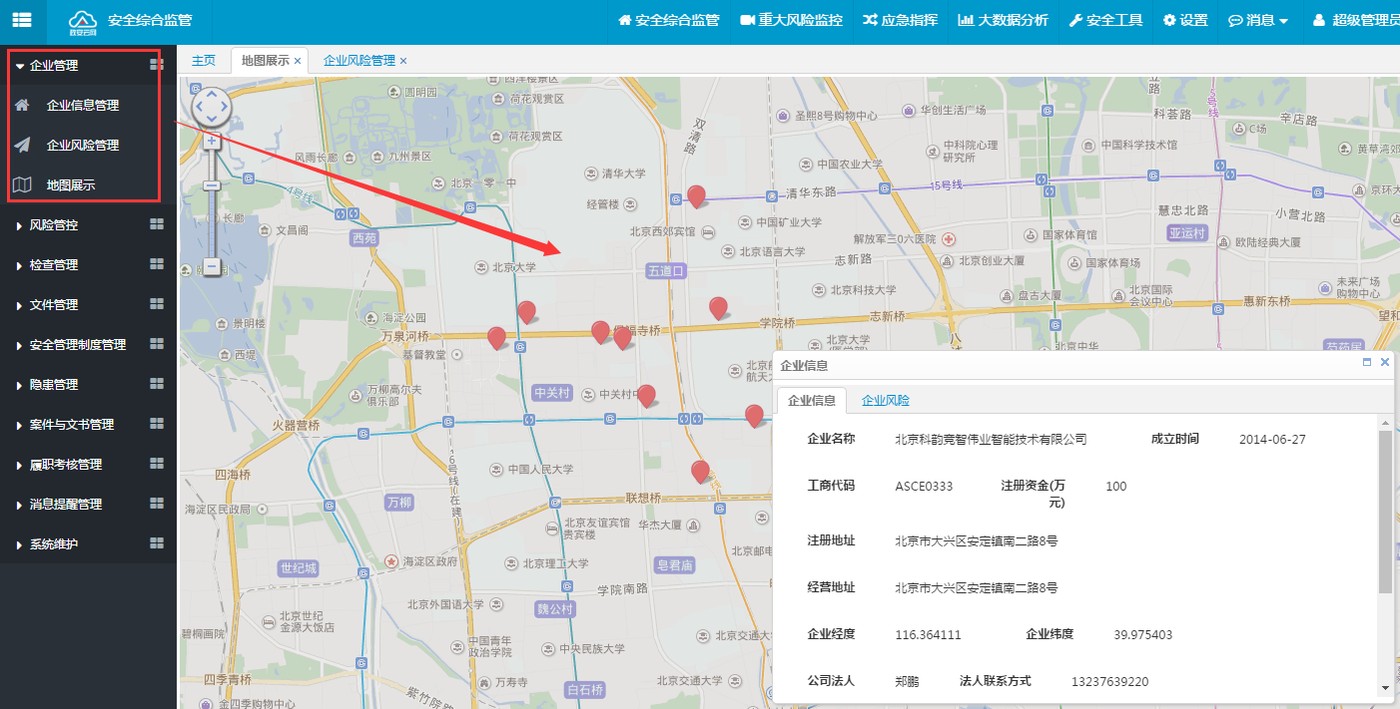Click grid icon beside 消息提醒管理
The image size is (1400, 709).
[157, 504]
